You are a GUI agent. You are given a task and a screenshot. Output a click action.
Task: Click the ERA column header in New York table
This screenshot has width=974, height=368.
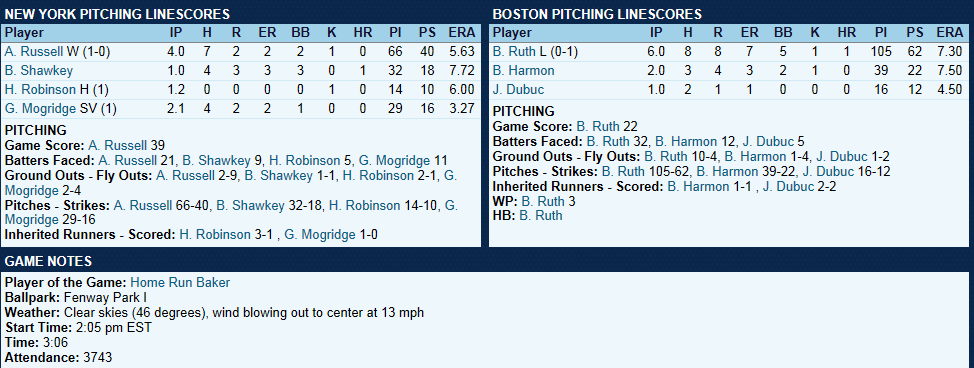pyautogui.click(x=462, y=33)
